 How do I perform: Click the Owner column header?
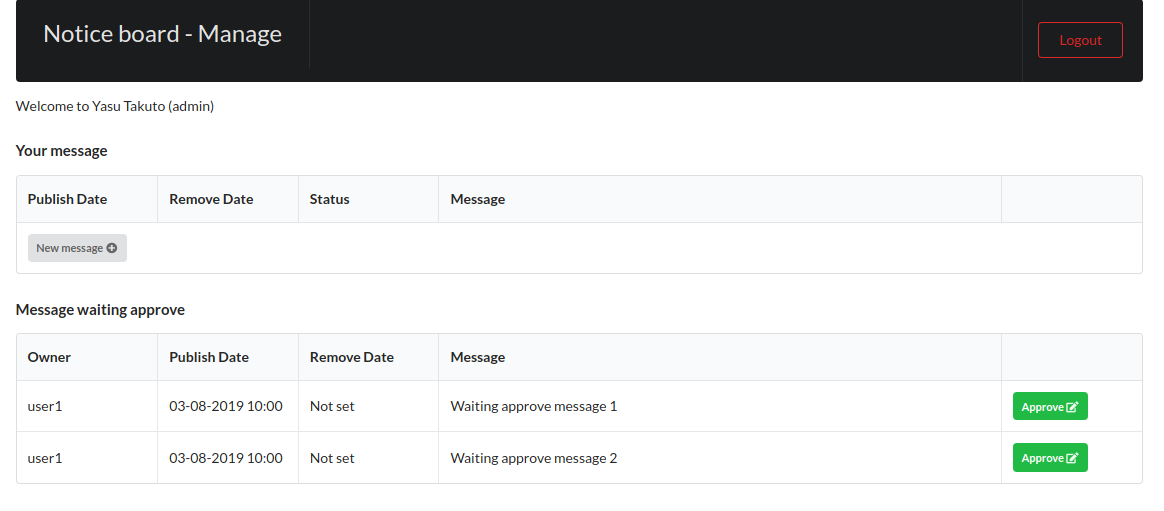49,357
